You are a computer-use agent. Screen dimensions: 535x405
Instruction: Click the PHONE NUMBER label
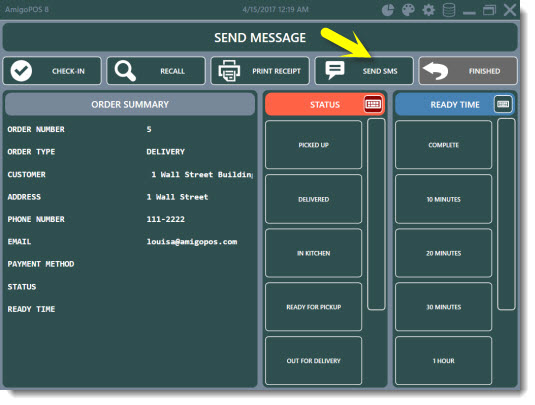pyautogui.click(x=36, y=219)
